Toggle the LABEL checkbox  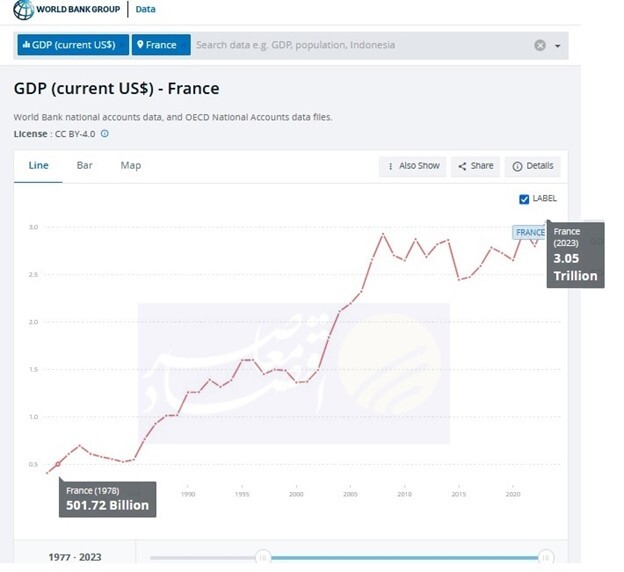pos(524,199)
